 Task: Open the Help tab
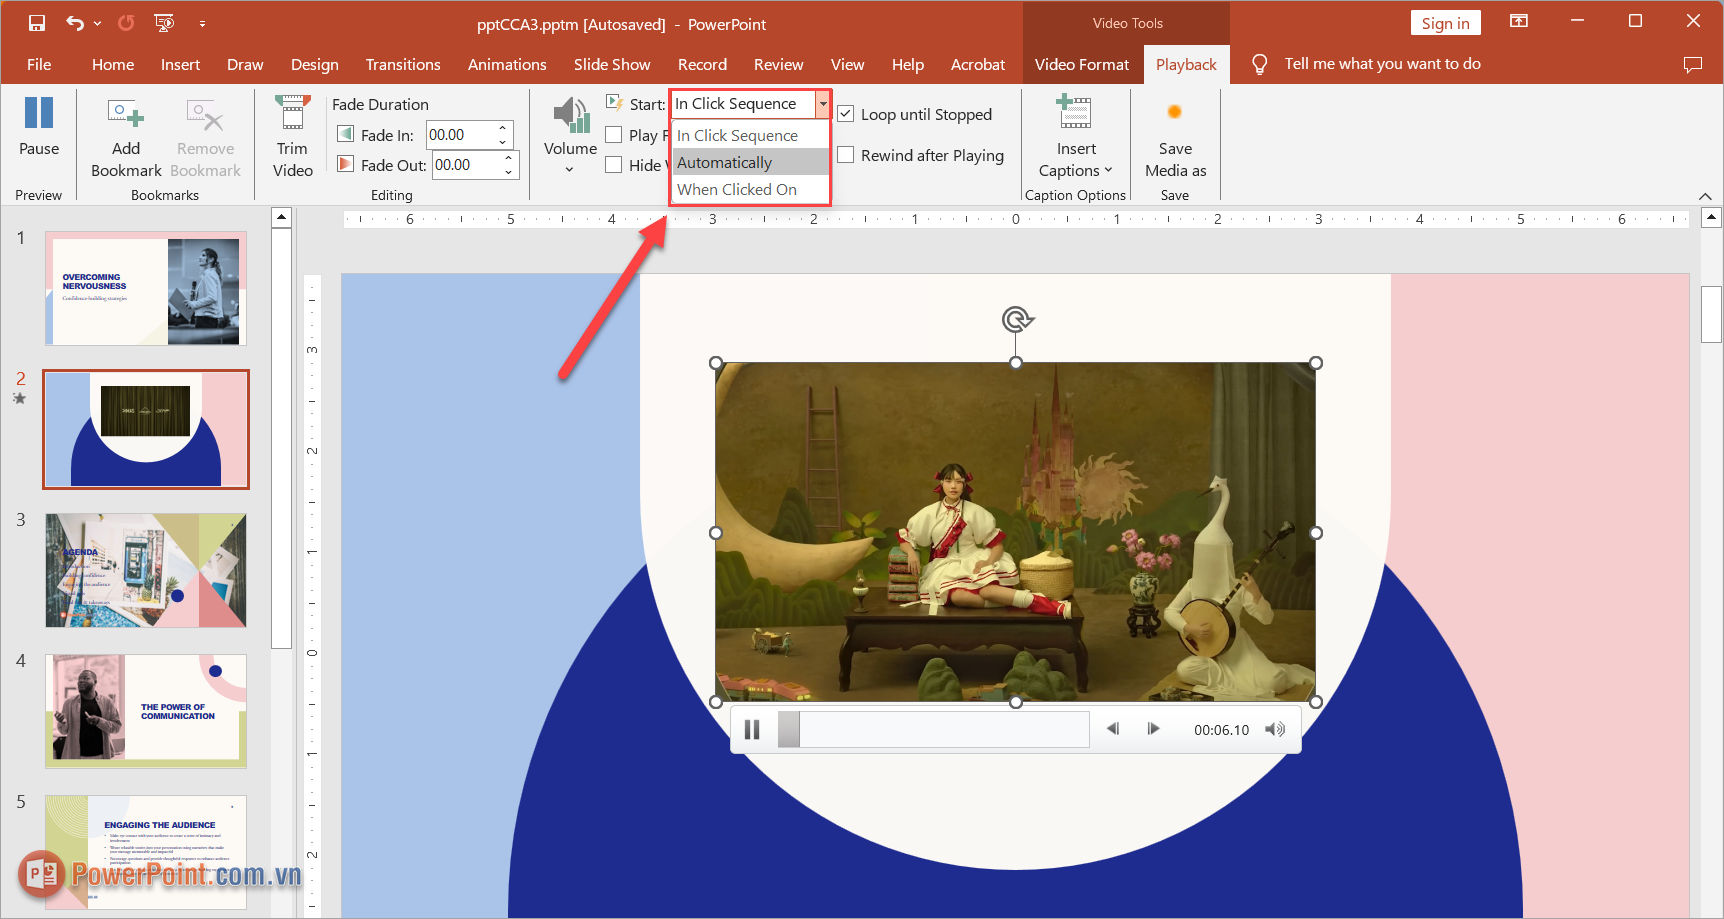(908, 64)
